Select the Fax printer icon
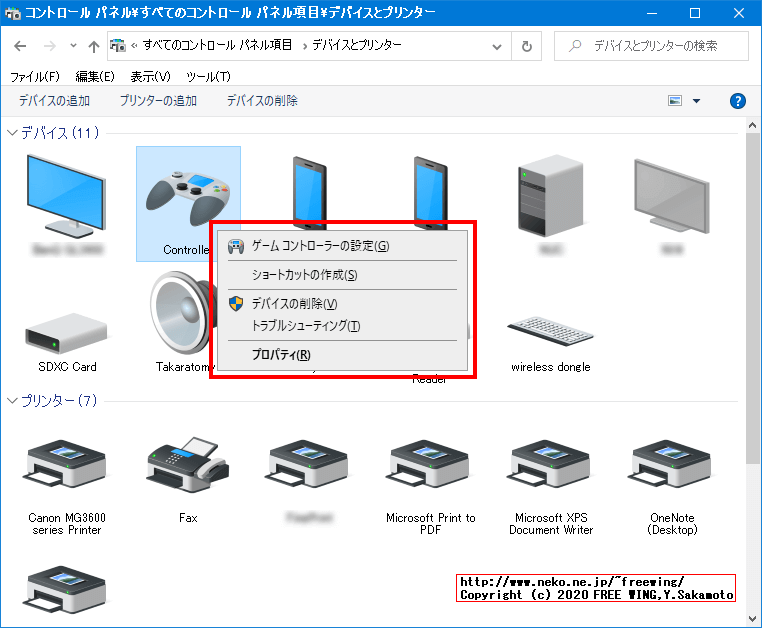 (188, 464)
